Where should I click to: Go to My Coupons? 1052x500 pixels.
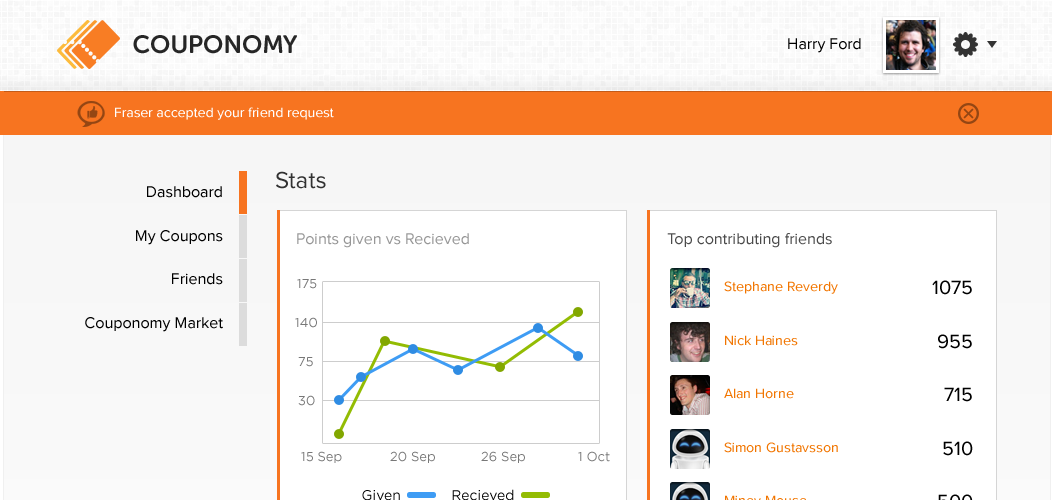pyautogui.click(x=179, y=236)
